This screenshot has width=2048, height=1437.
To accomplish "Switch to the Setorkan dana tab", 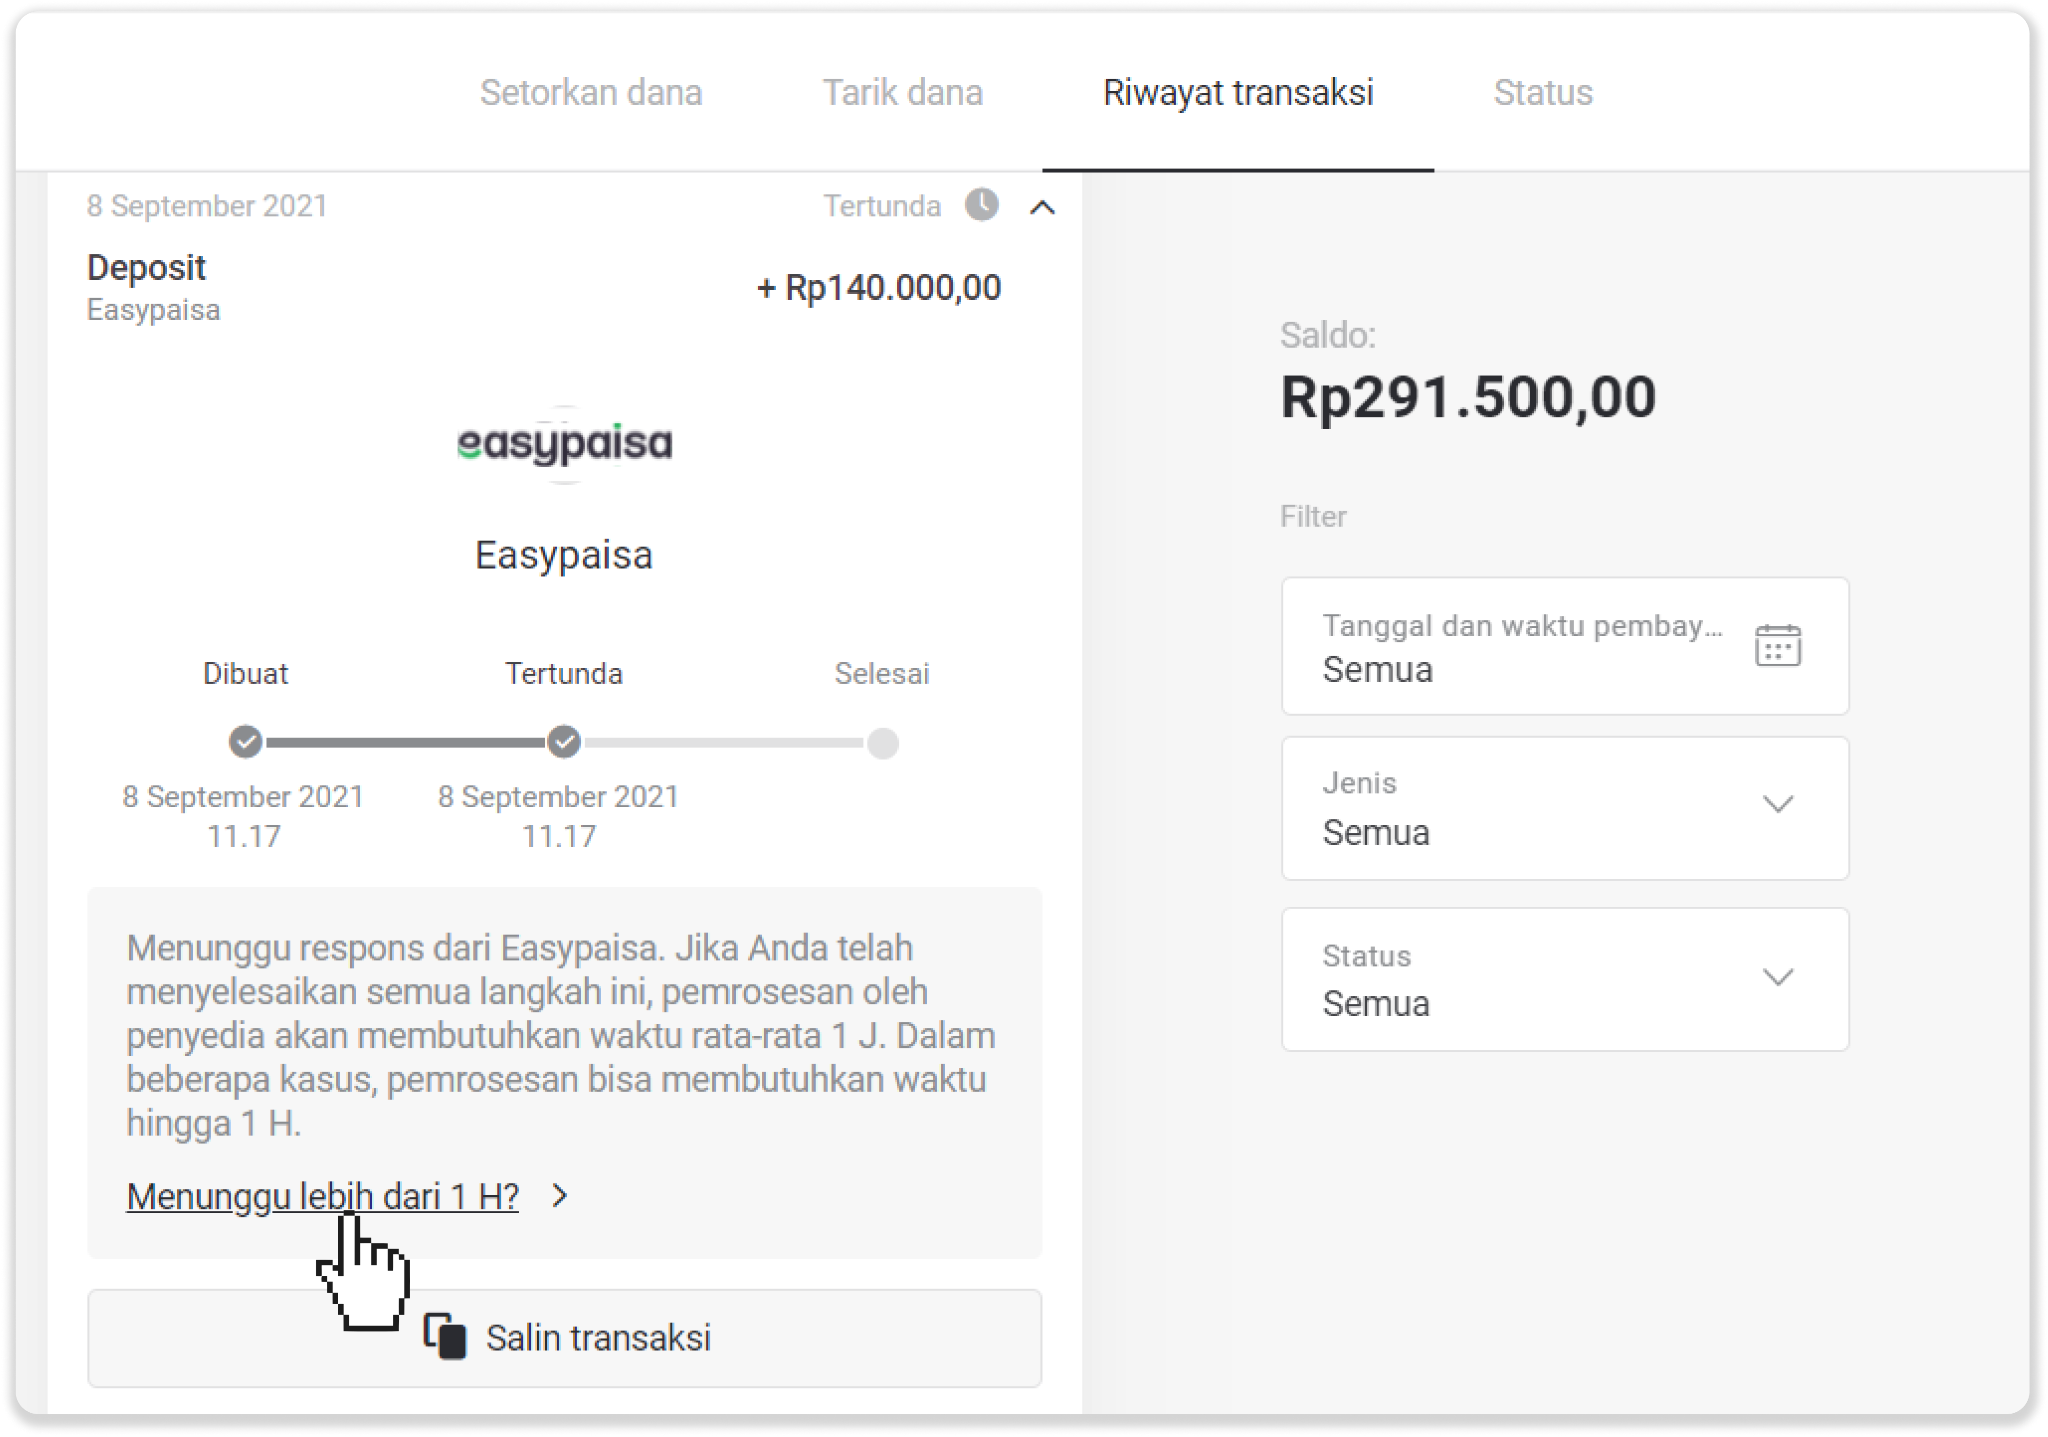I will (x=591, y=93).
